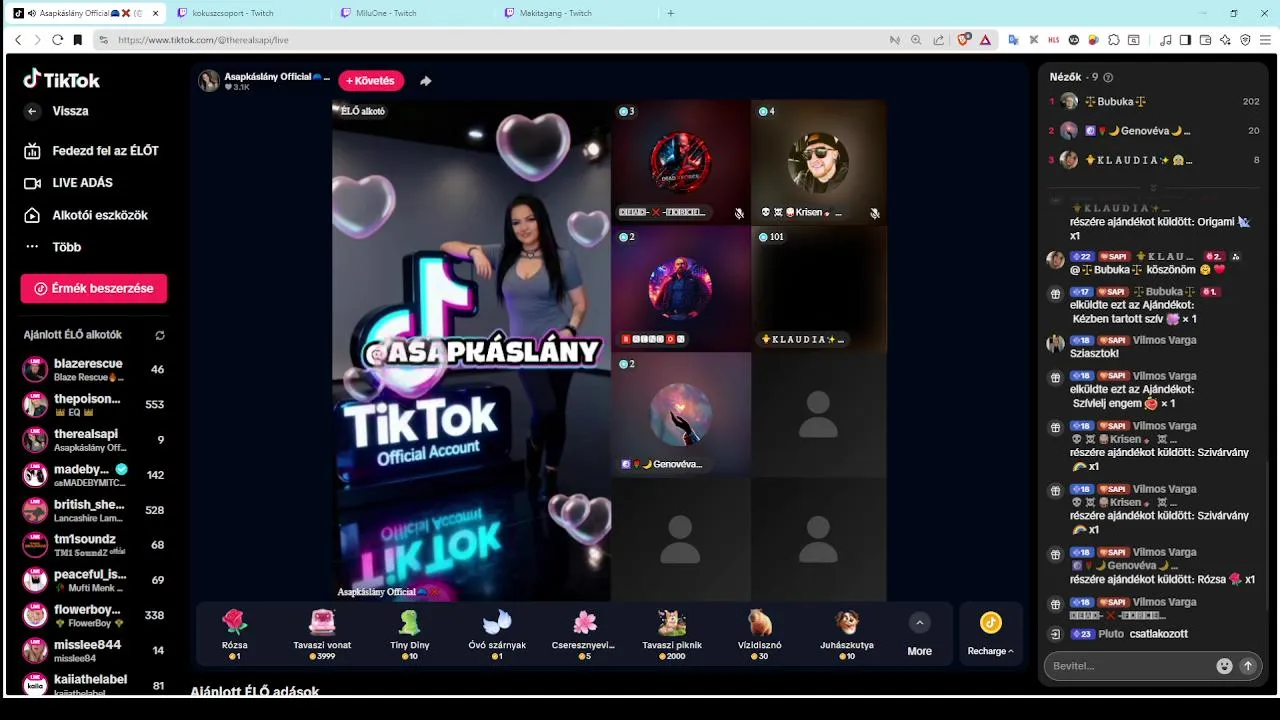Open top viewer Bubuka's profile

coord(1153,101)
